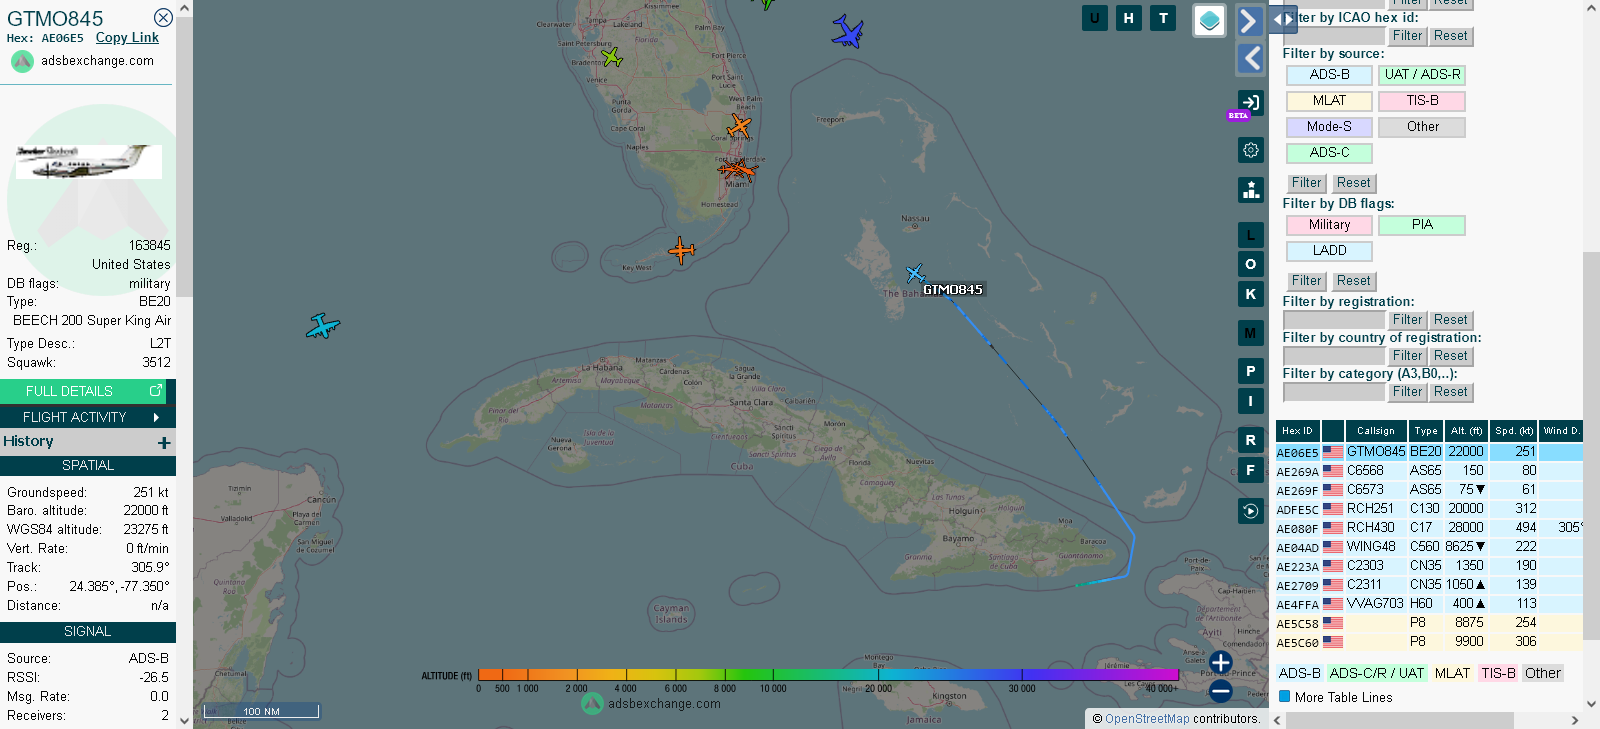Close the GTMO845 aircraft info panel
This screenshot has height=729, width=1600.
tap(163, 18)
